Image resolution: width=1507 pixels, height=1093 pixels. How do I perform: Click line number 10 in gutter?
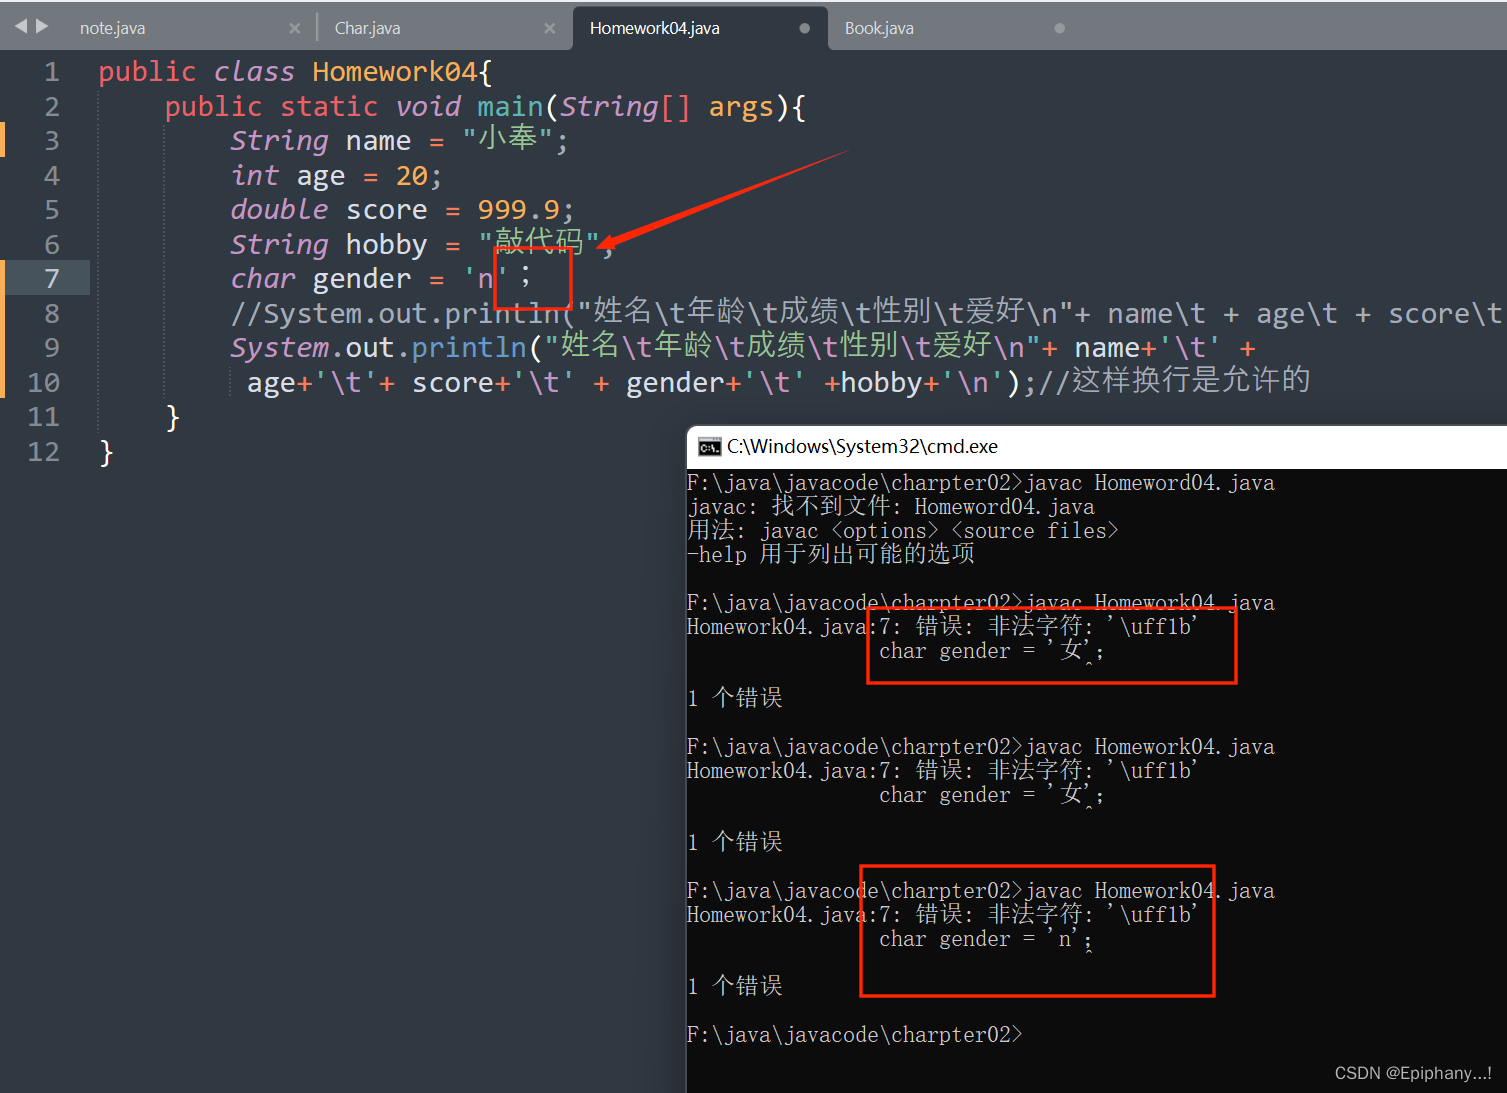tap(44, 383)
